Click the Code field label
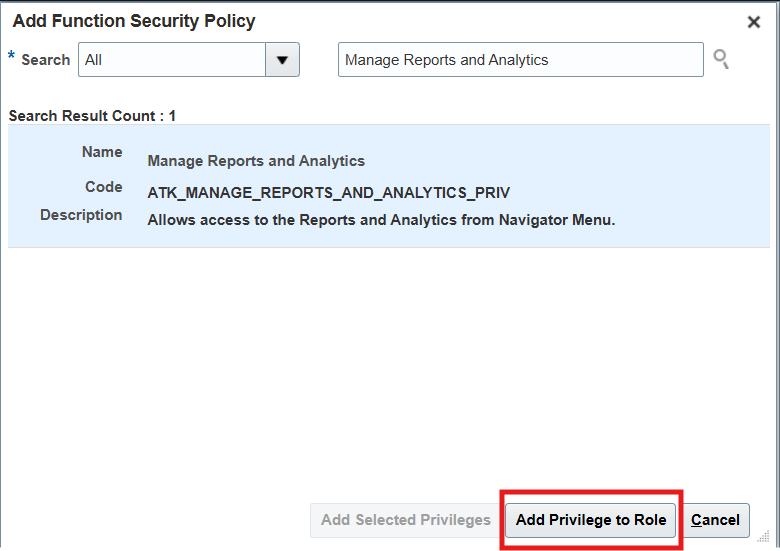This screenshot has height=551, width=780. (103, 187)
